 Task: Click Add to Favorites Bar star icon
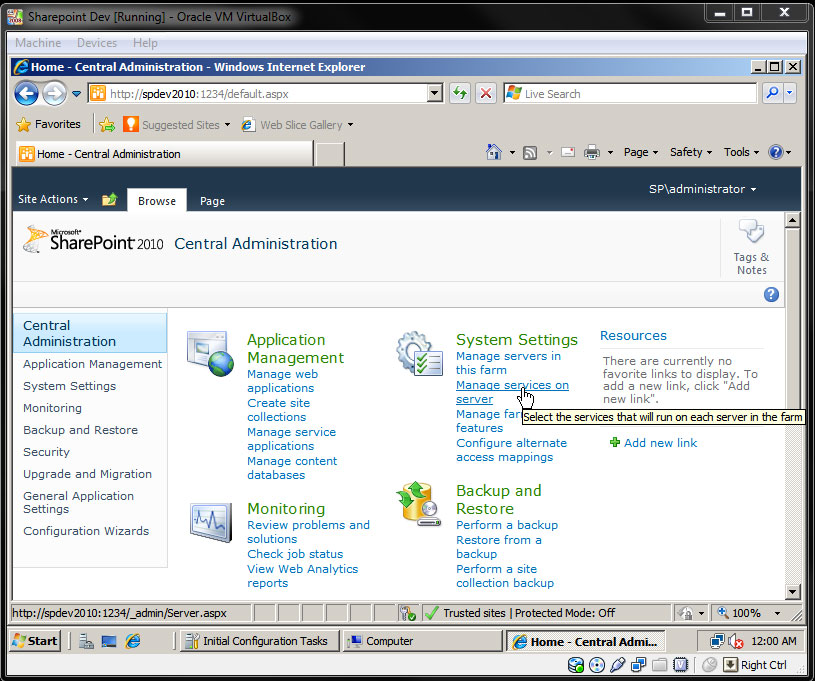[107, 125]
